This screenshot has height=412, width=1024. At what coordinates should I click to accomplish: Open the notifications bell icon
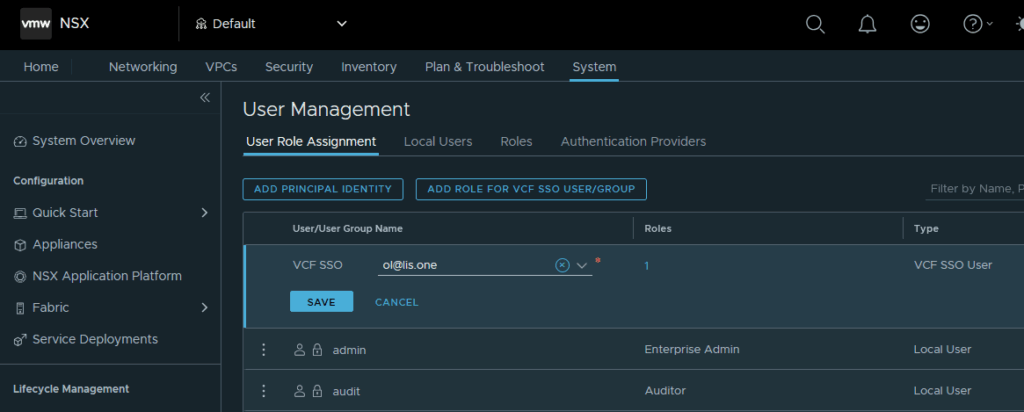coord(867,24)
